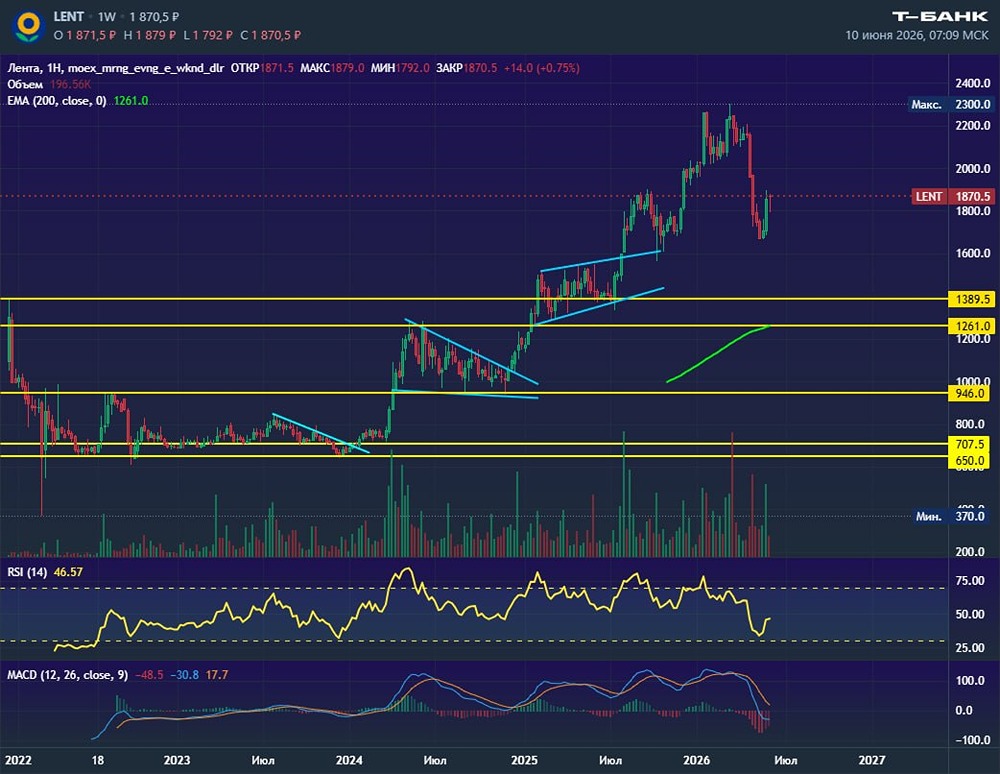Click the Lenta flower logo icon
The height and width of the screenshot is (774, 1000).
(27, 26)
